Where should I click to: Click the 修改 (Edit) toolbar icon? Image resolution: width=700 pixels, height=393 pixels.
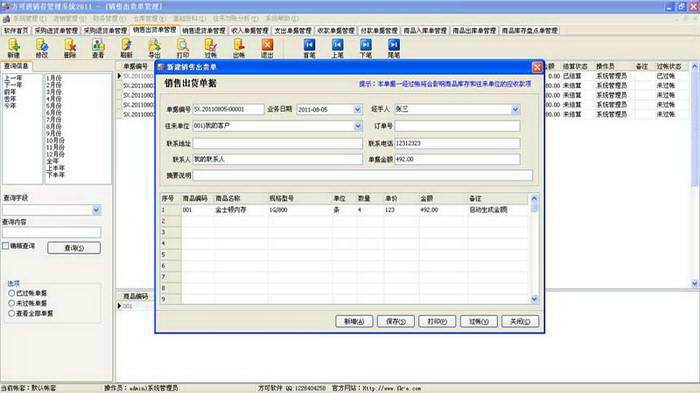click(x=42, y=48)
